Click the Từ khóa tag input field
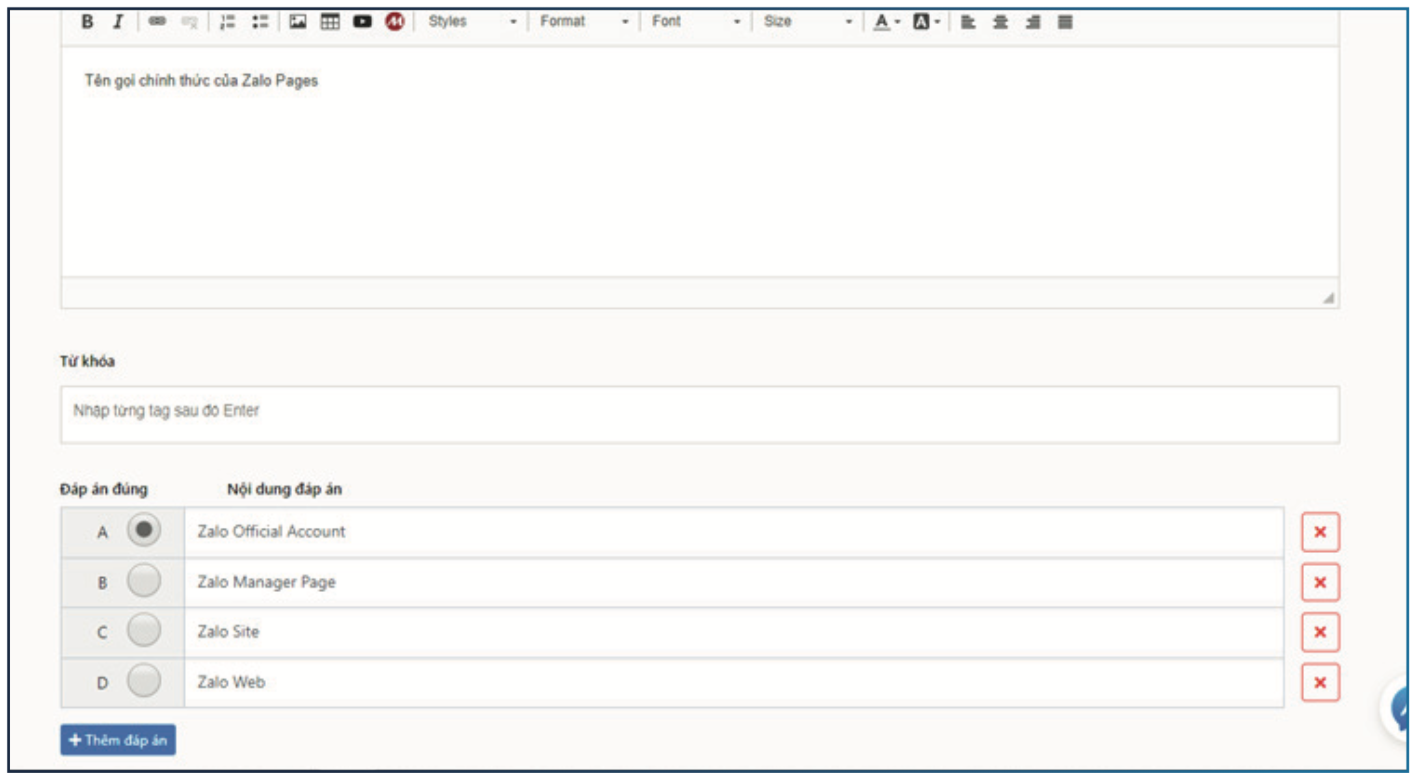The height and width of the screenshot is (782, 1416). pos(700,414)
